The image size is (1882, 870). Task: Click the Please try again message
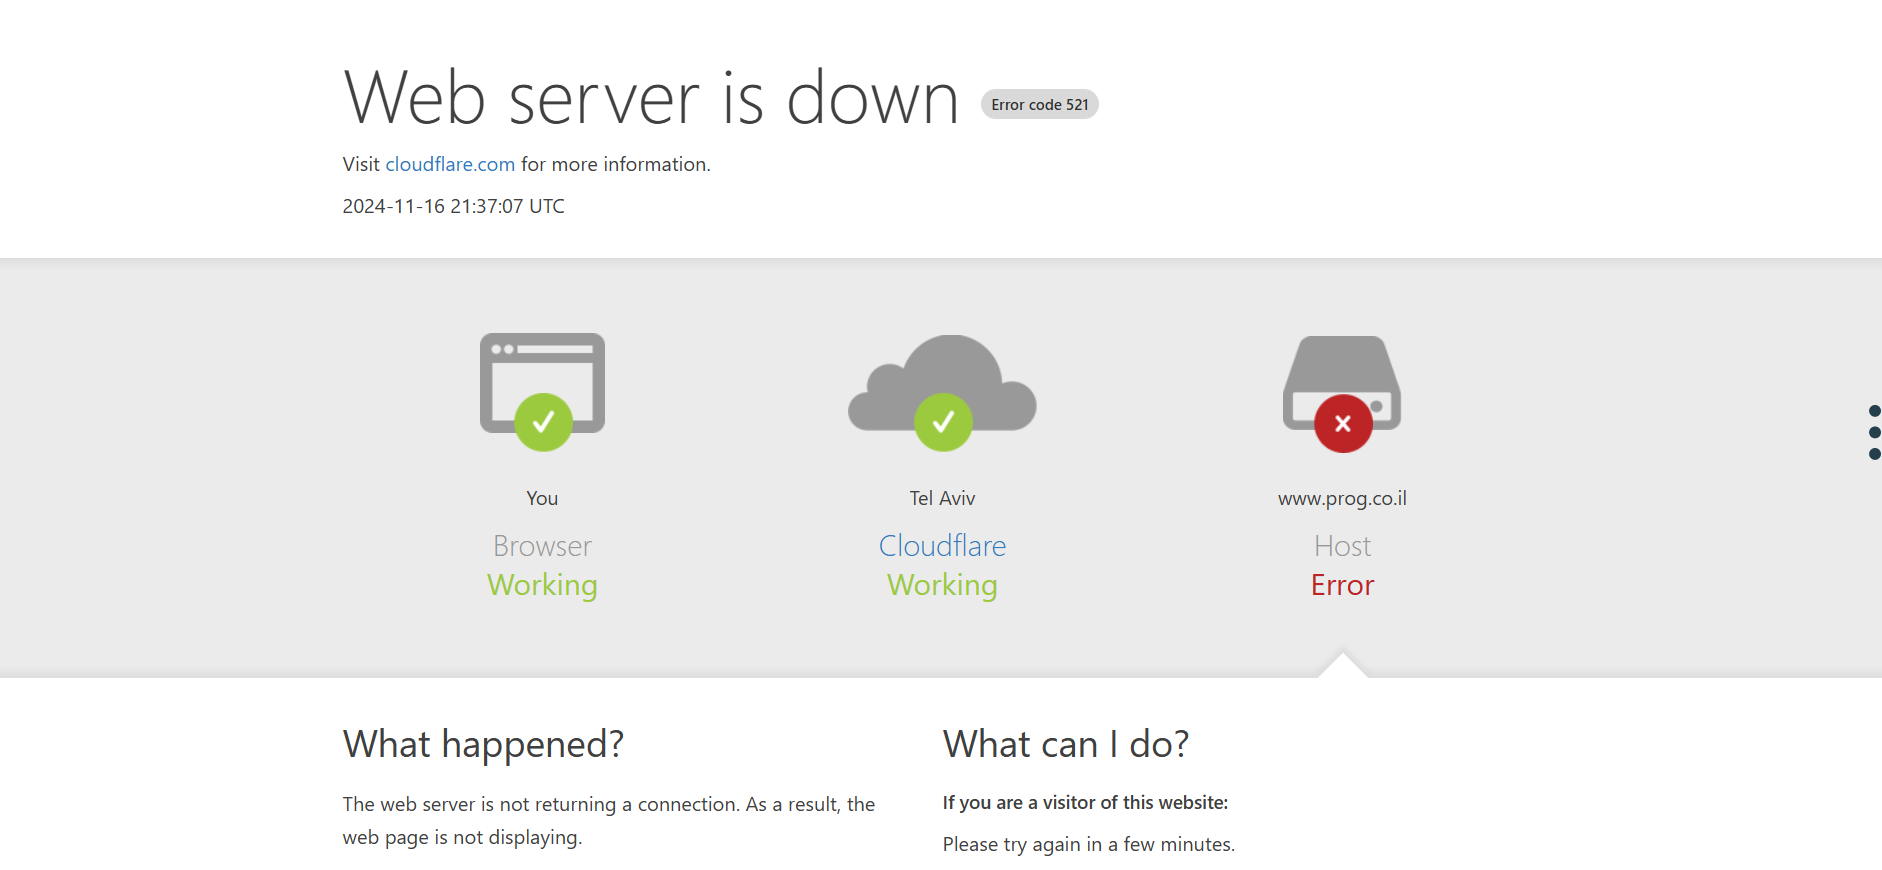click(x=1089, y=845)
